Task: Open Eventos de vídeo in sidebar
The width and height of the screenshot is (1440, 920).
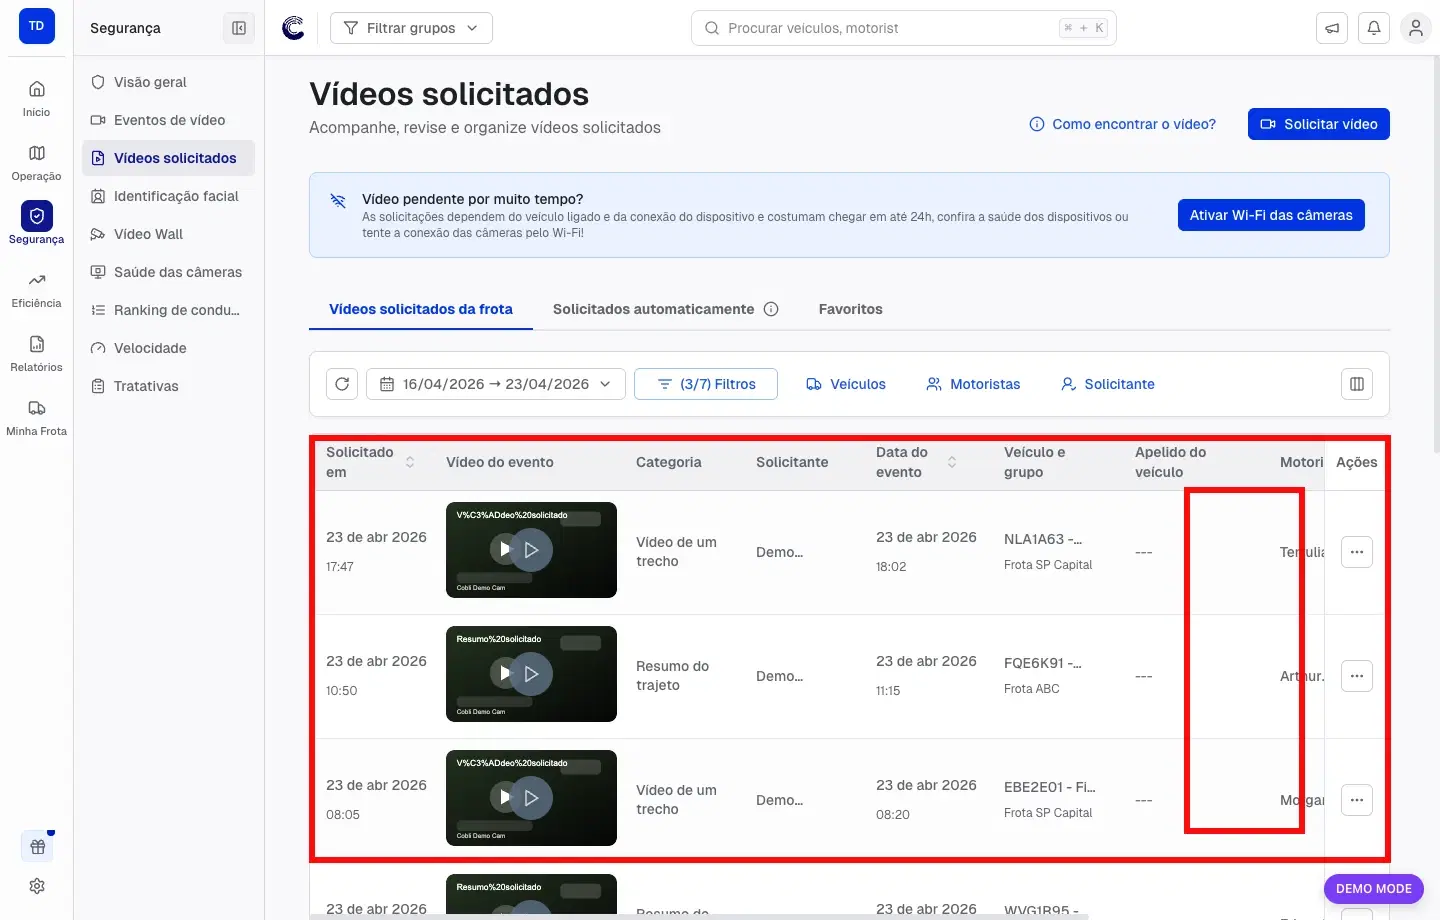Action: (x=168, y=120)
